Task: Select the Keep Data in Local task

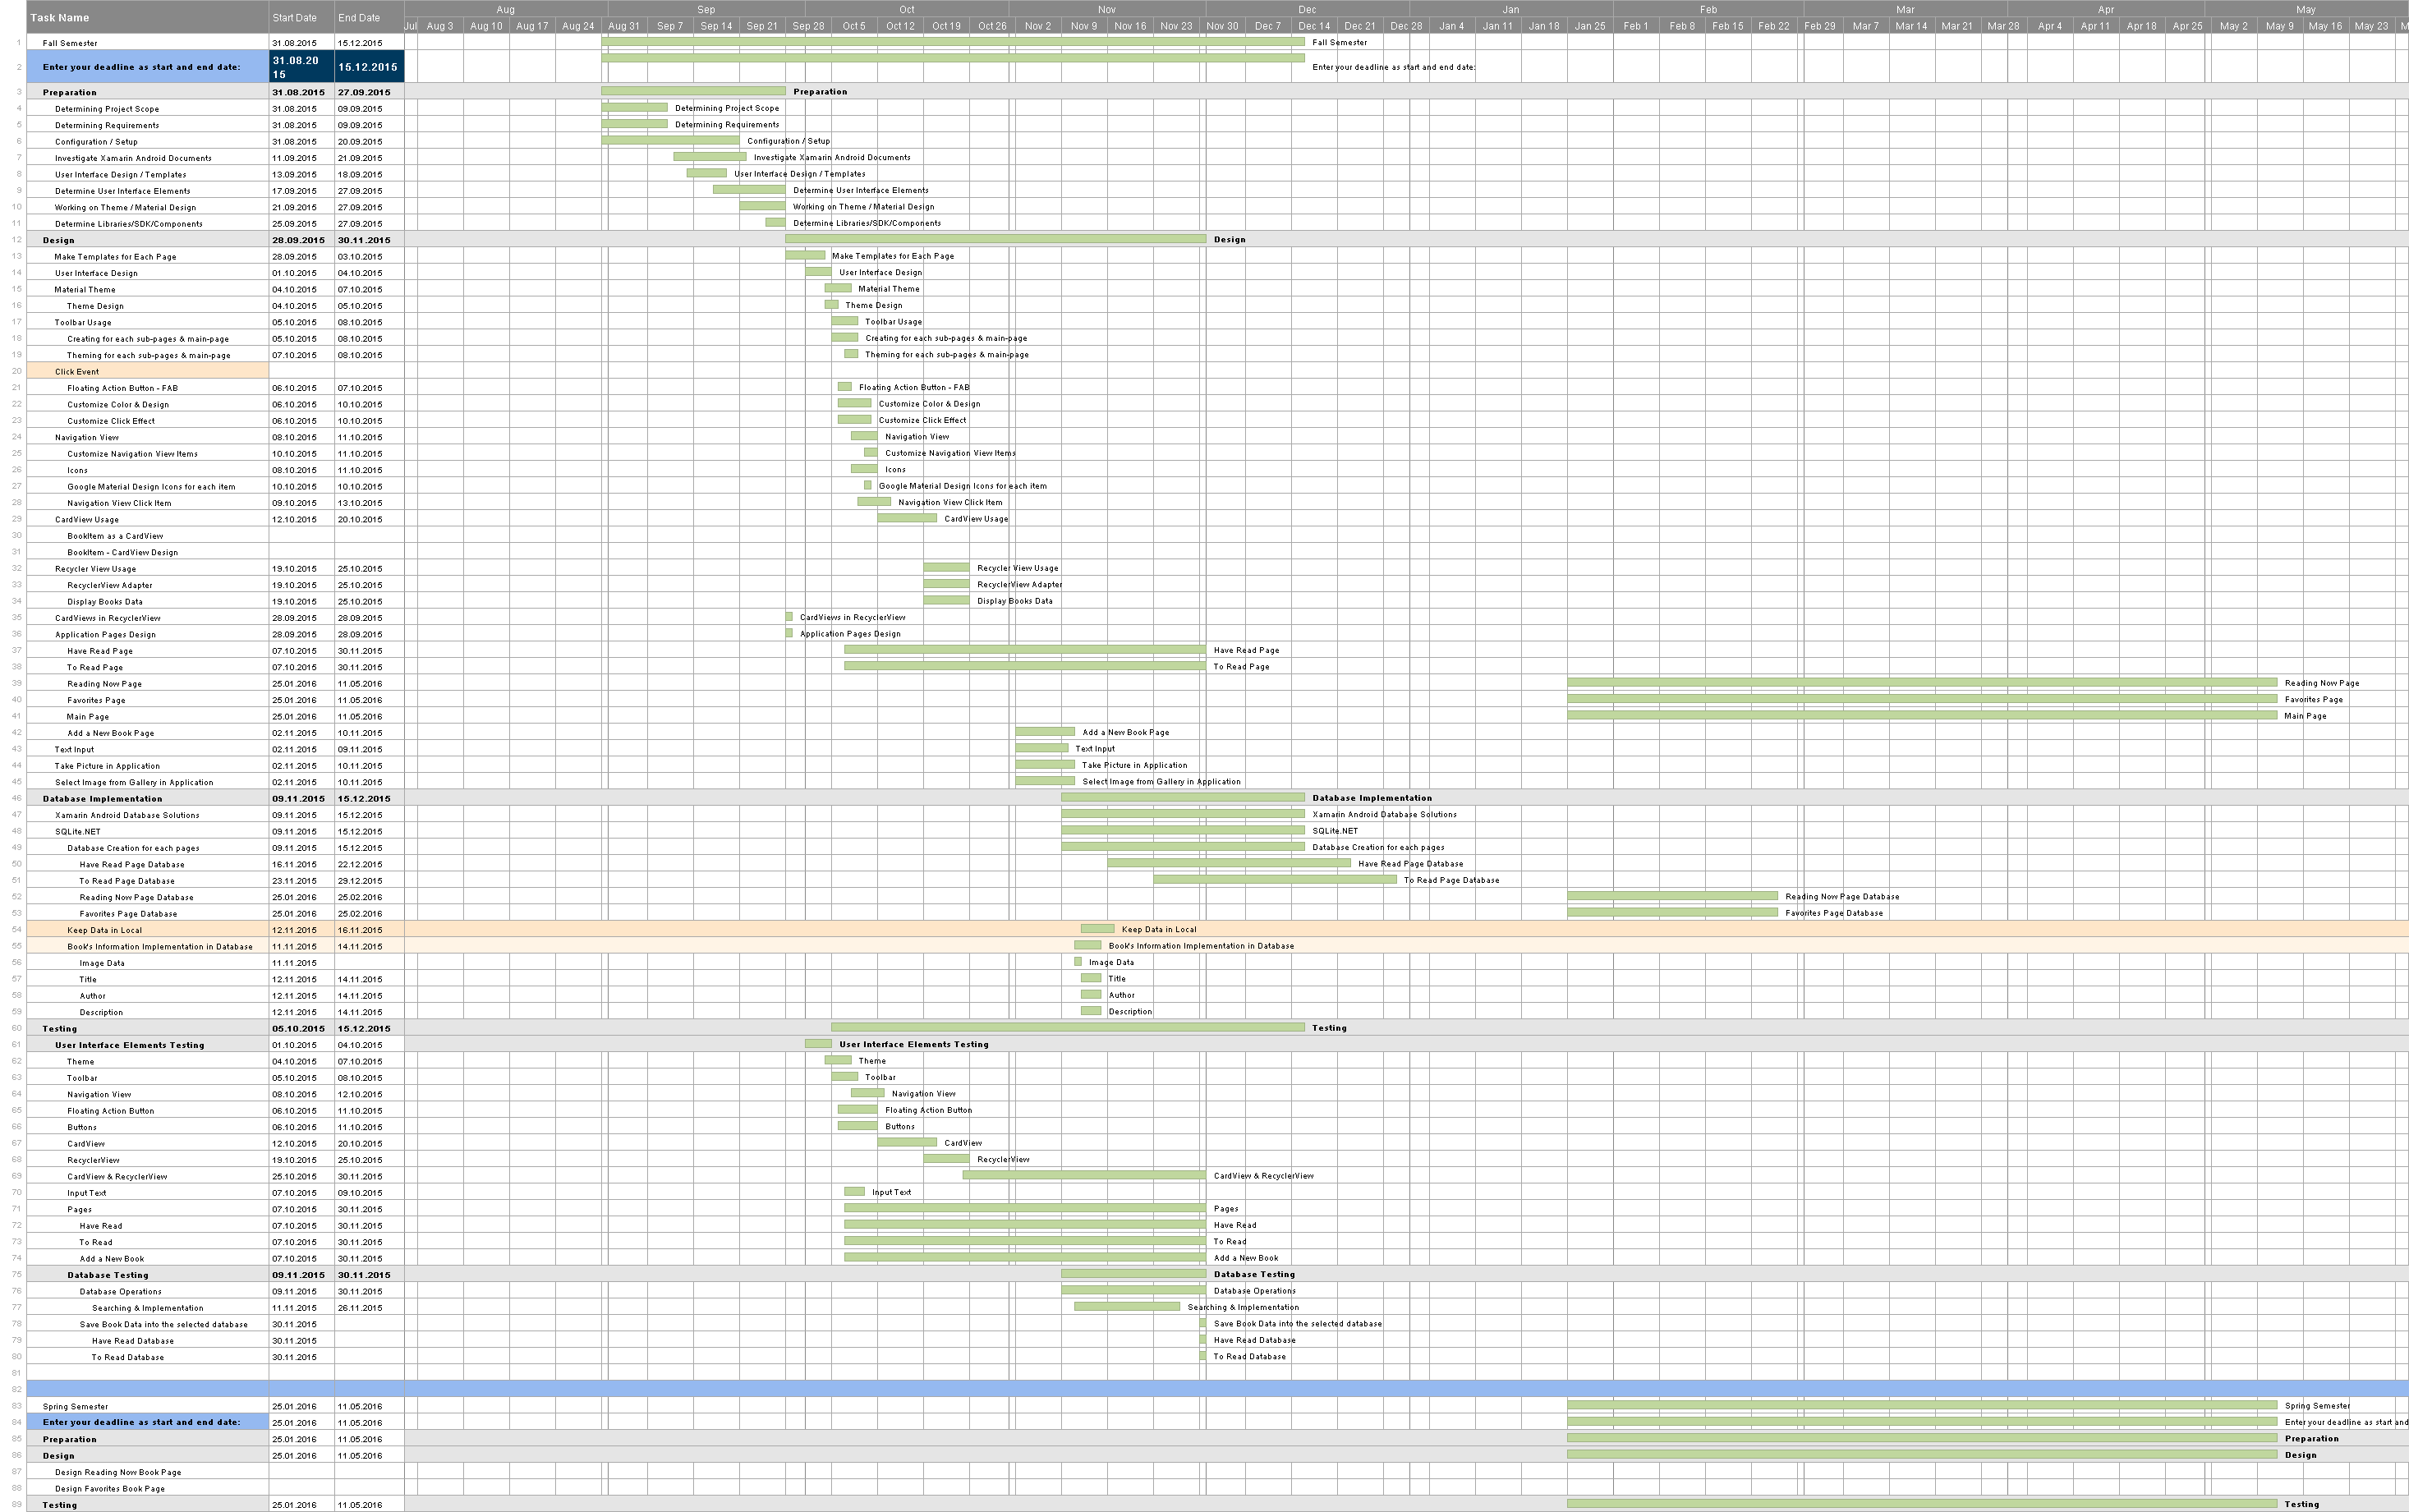Action: tap(104, 930)
